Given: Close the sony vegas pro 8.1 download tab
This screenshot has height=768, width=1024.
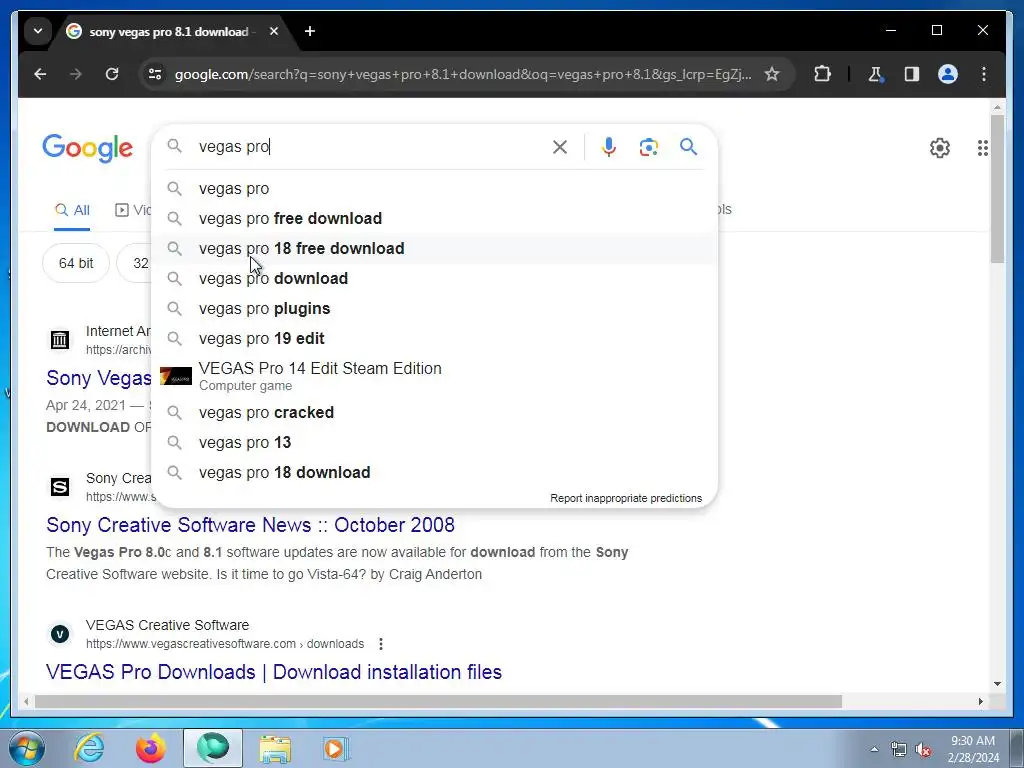Looking at the screenshot, I should 274,31.
